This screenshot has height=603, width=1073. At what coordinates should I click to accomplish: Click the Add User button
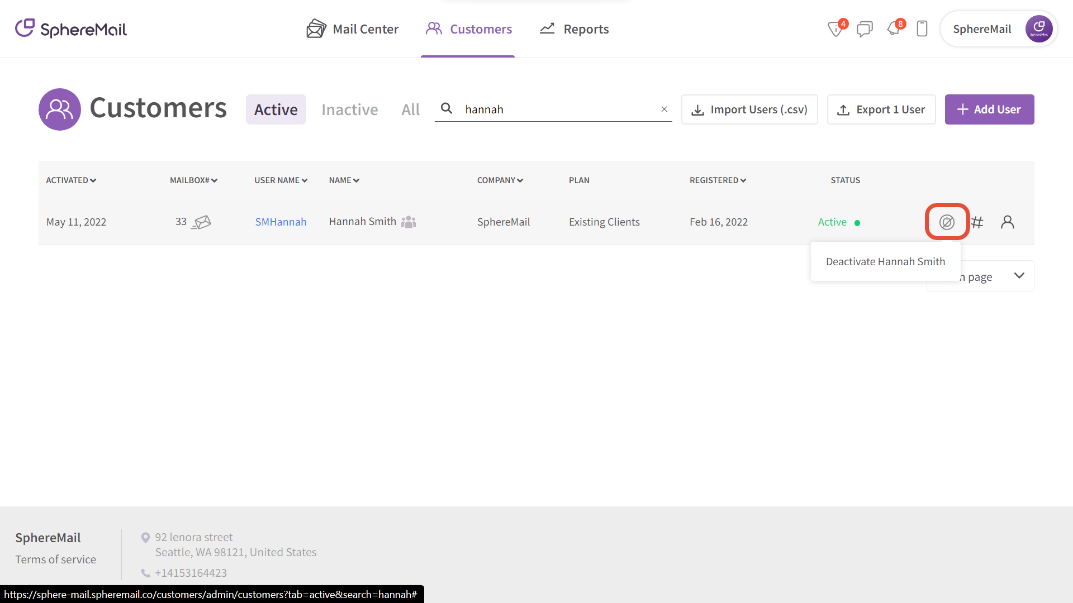990,110
